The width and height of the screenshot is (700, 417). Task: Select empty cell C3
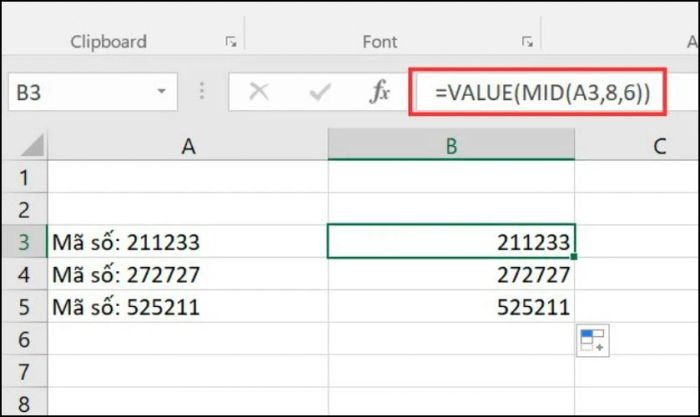click(x=637, y=242)
